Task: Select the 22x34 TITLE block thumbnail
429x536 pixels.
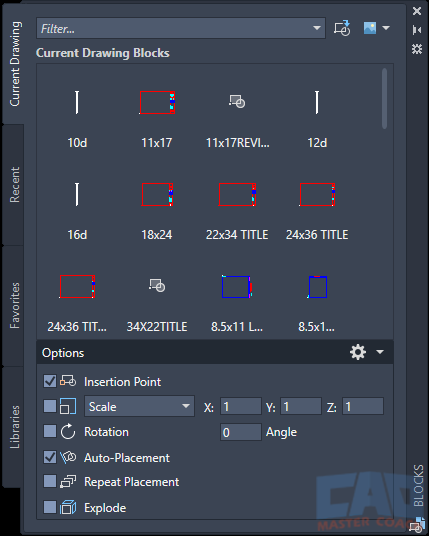Action: [x=237, y=194]
